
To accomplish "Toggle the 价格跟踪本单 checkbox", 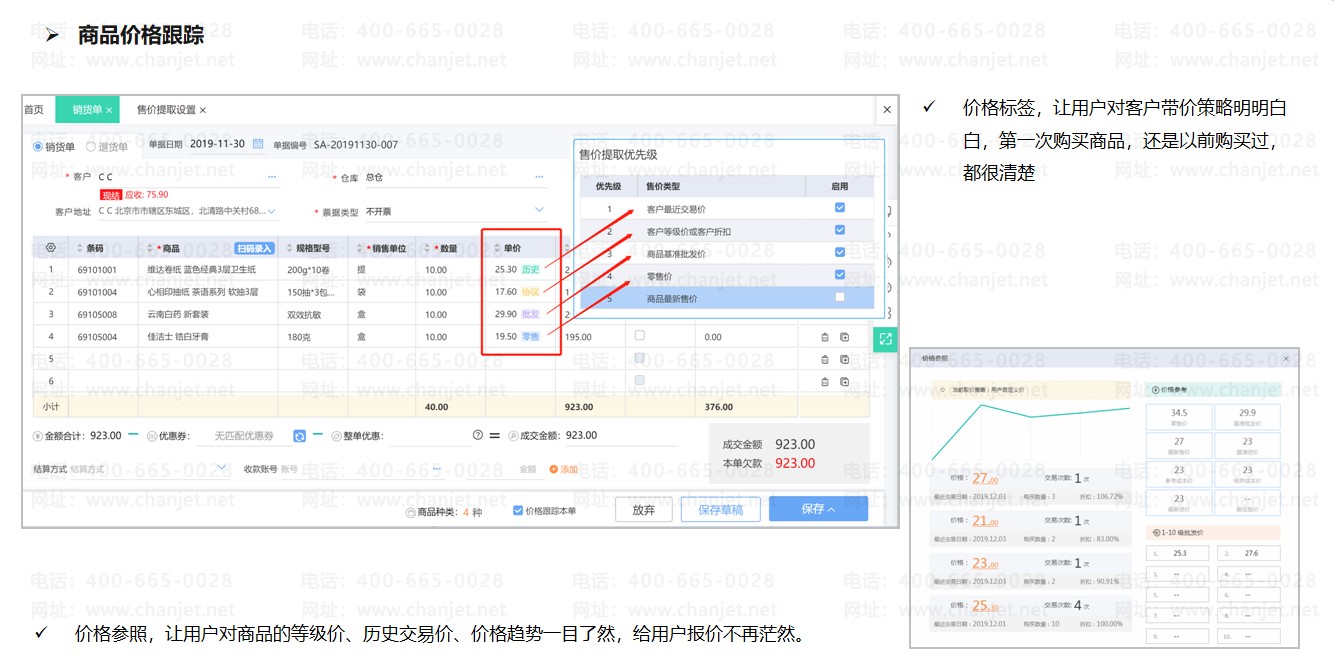I will (518, 510).
